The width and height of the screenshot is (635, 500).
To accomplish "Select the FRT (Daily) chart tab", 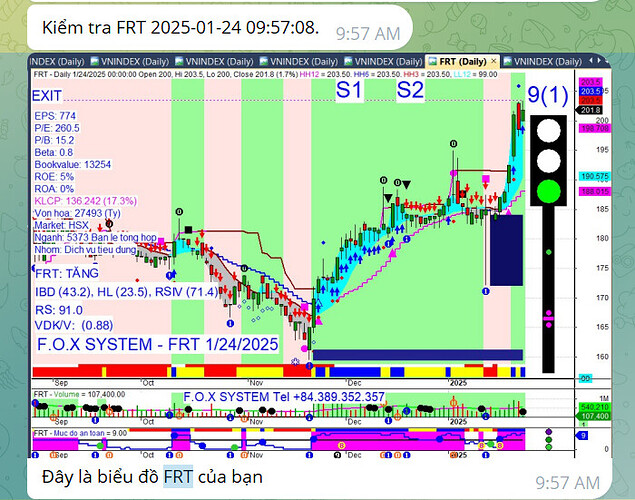I will coord(462,62).
